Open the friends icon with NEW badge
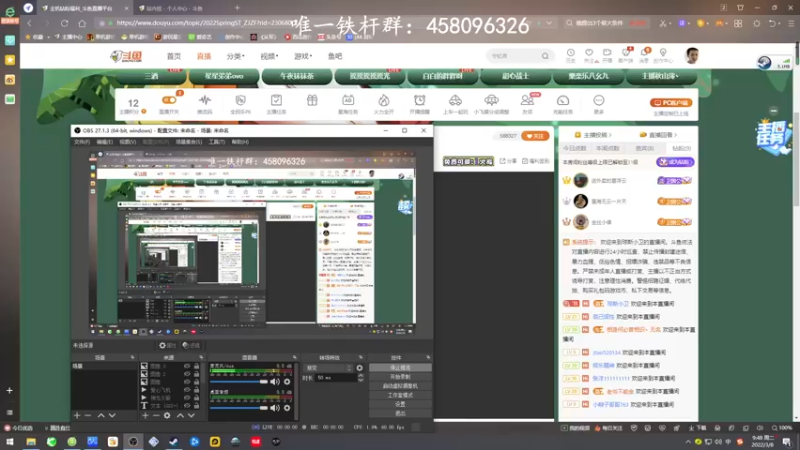Image resolution: width=800 pixels, height=450 pixels. coord(527,100)
